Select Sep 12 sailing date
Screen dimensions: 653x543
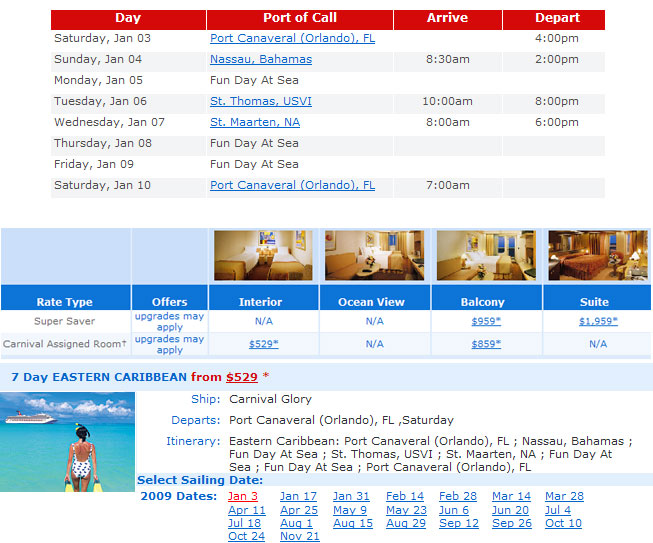[x=459, y=523]
